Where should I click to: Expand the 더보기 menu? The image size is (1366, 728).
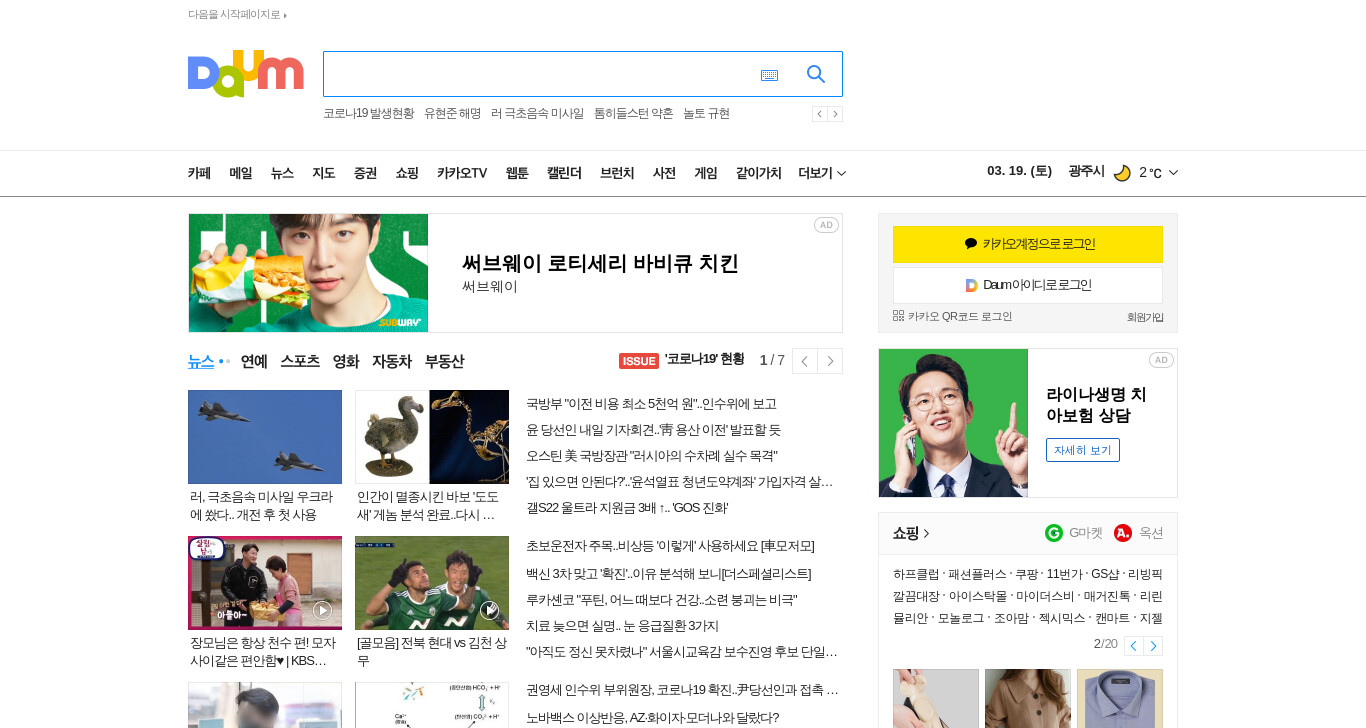822,173
